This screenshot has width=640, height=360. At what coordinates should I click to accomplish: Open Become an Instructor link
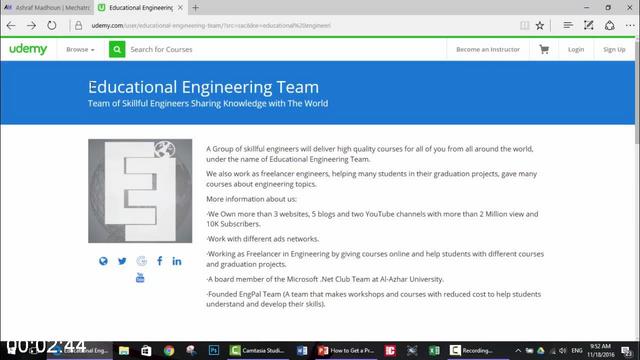click(488, 49)
